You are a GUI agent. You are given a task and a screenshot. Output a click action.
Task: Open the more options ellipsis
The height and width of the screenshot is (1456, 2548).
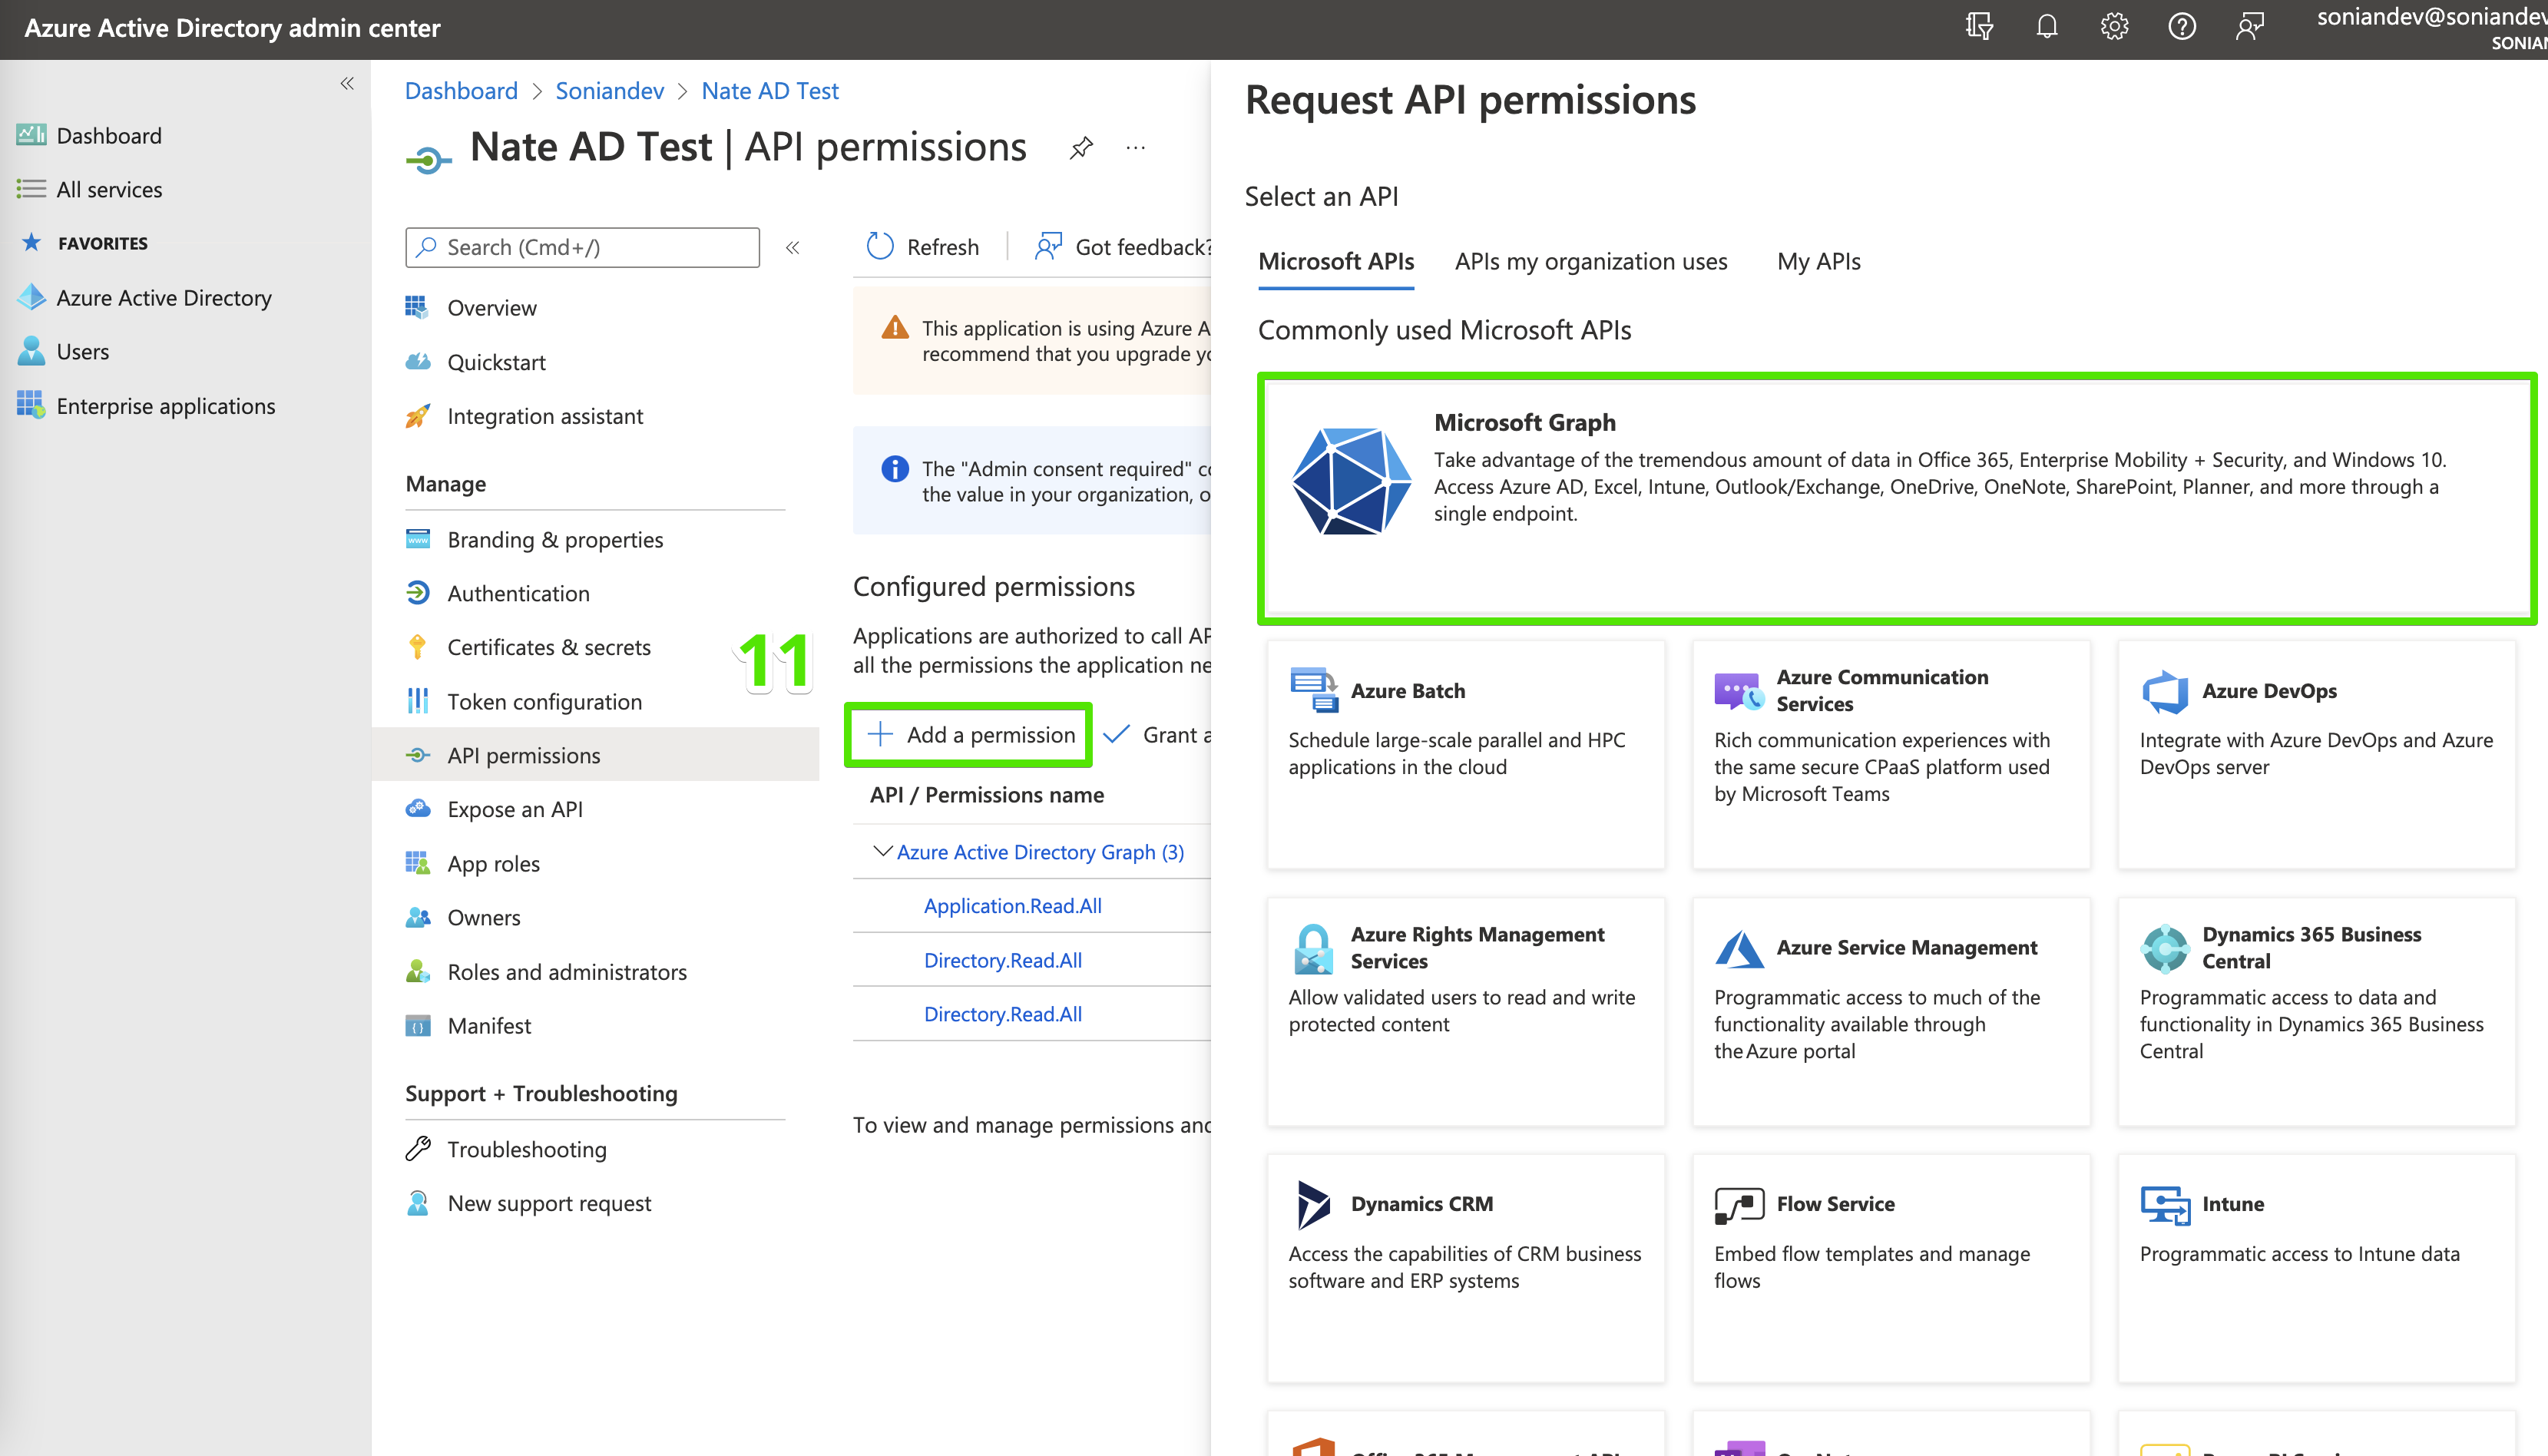coord(1136,148)
